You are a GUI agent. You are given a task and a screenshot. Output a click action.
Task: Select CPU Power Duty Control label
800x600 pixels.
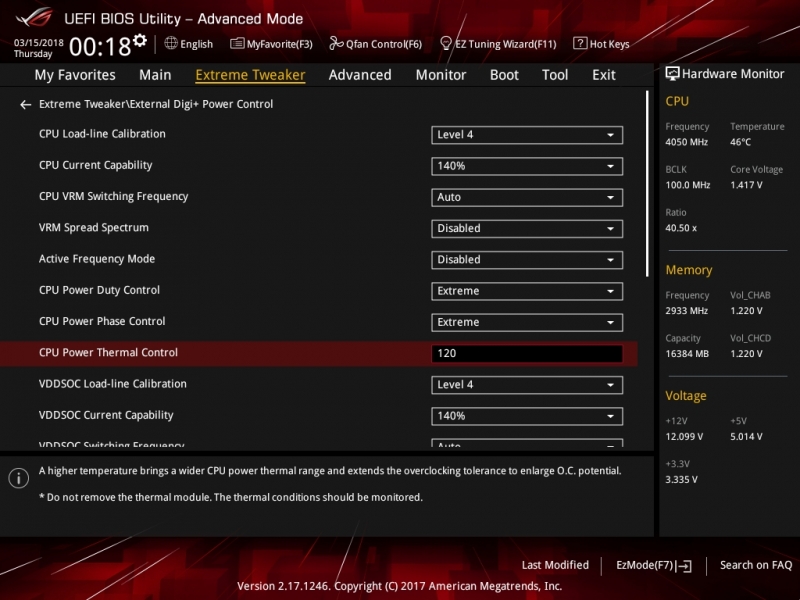(99, 290)
